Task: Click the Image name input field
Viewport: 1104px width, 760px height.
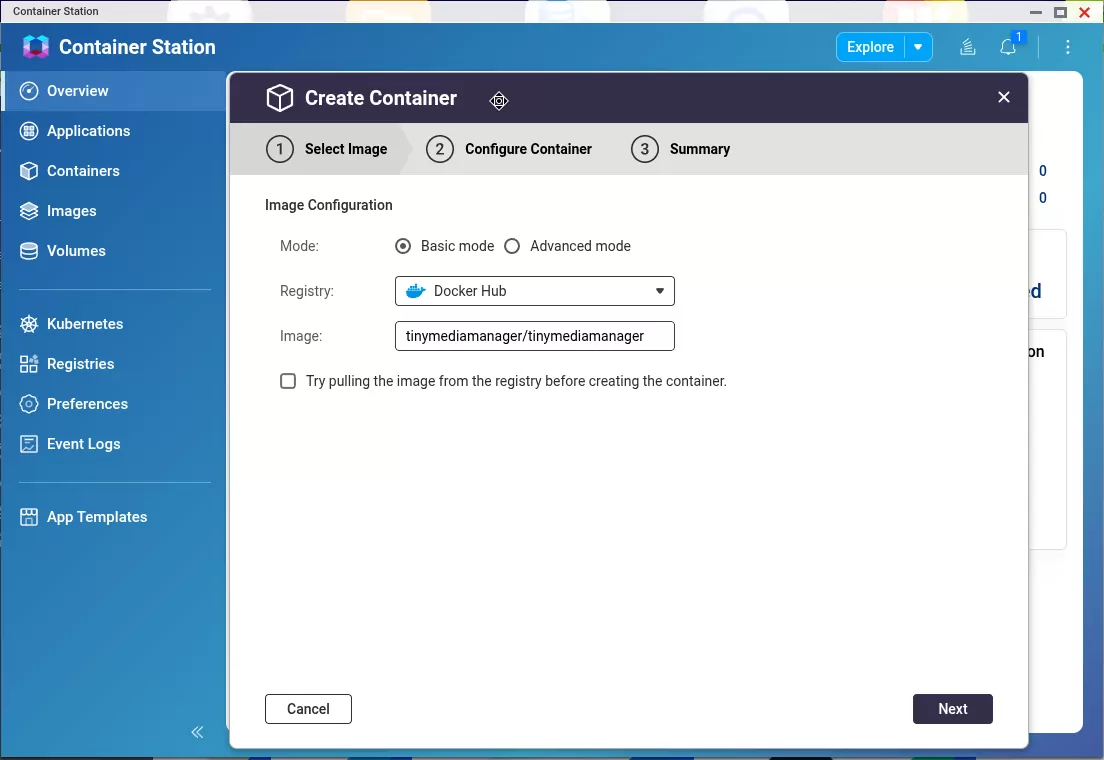Action: point(535,336)
